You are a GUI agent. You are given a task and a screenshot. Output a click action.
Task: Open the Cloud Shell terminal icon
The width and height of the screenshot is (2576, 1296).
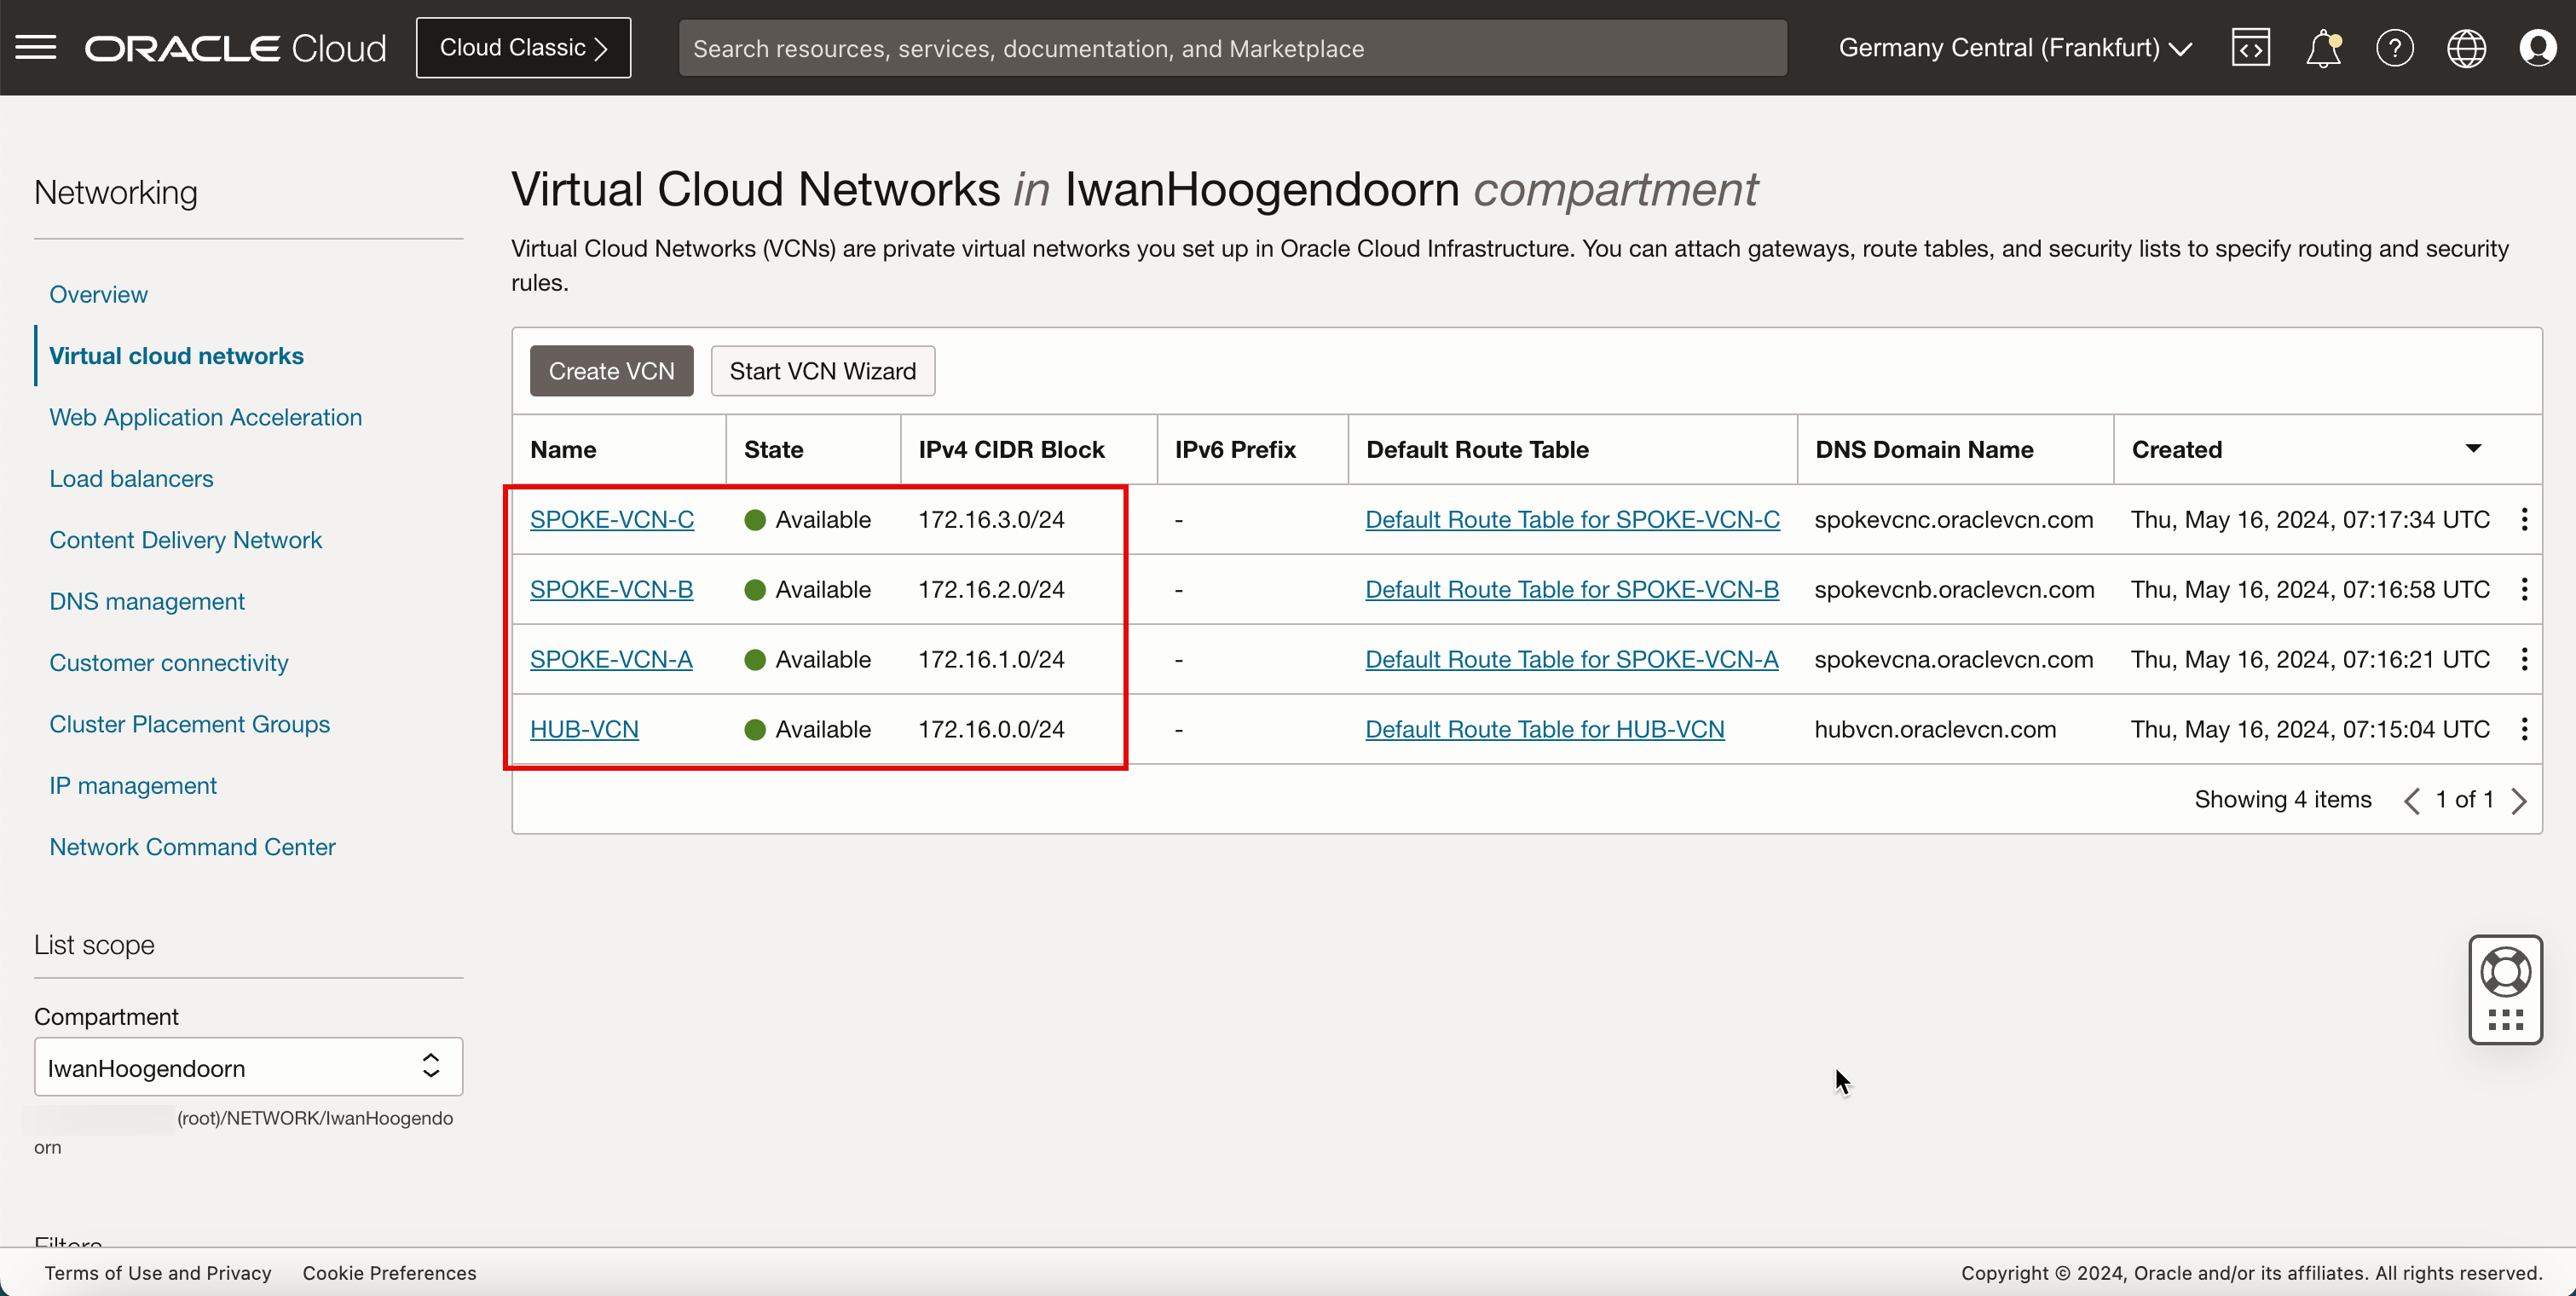coord(2250,46)
